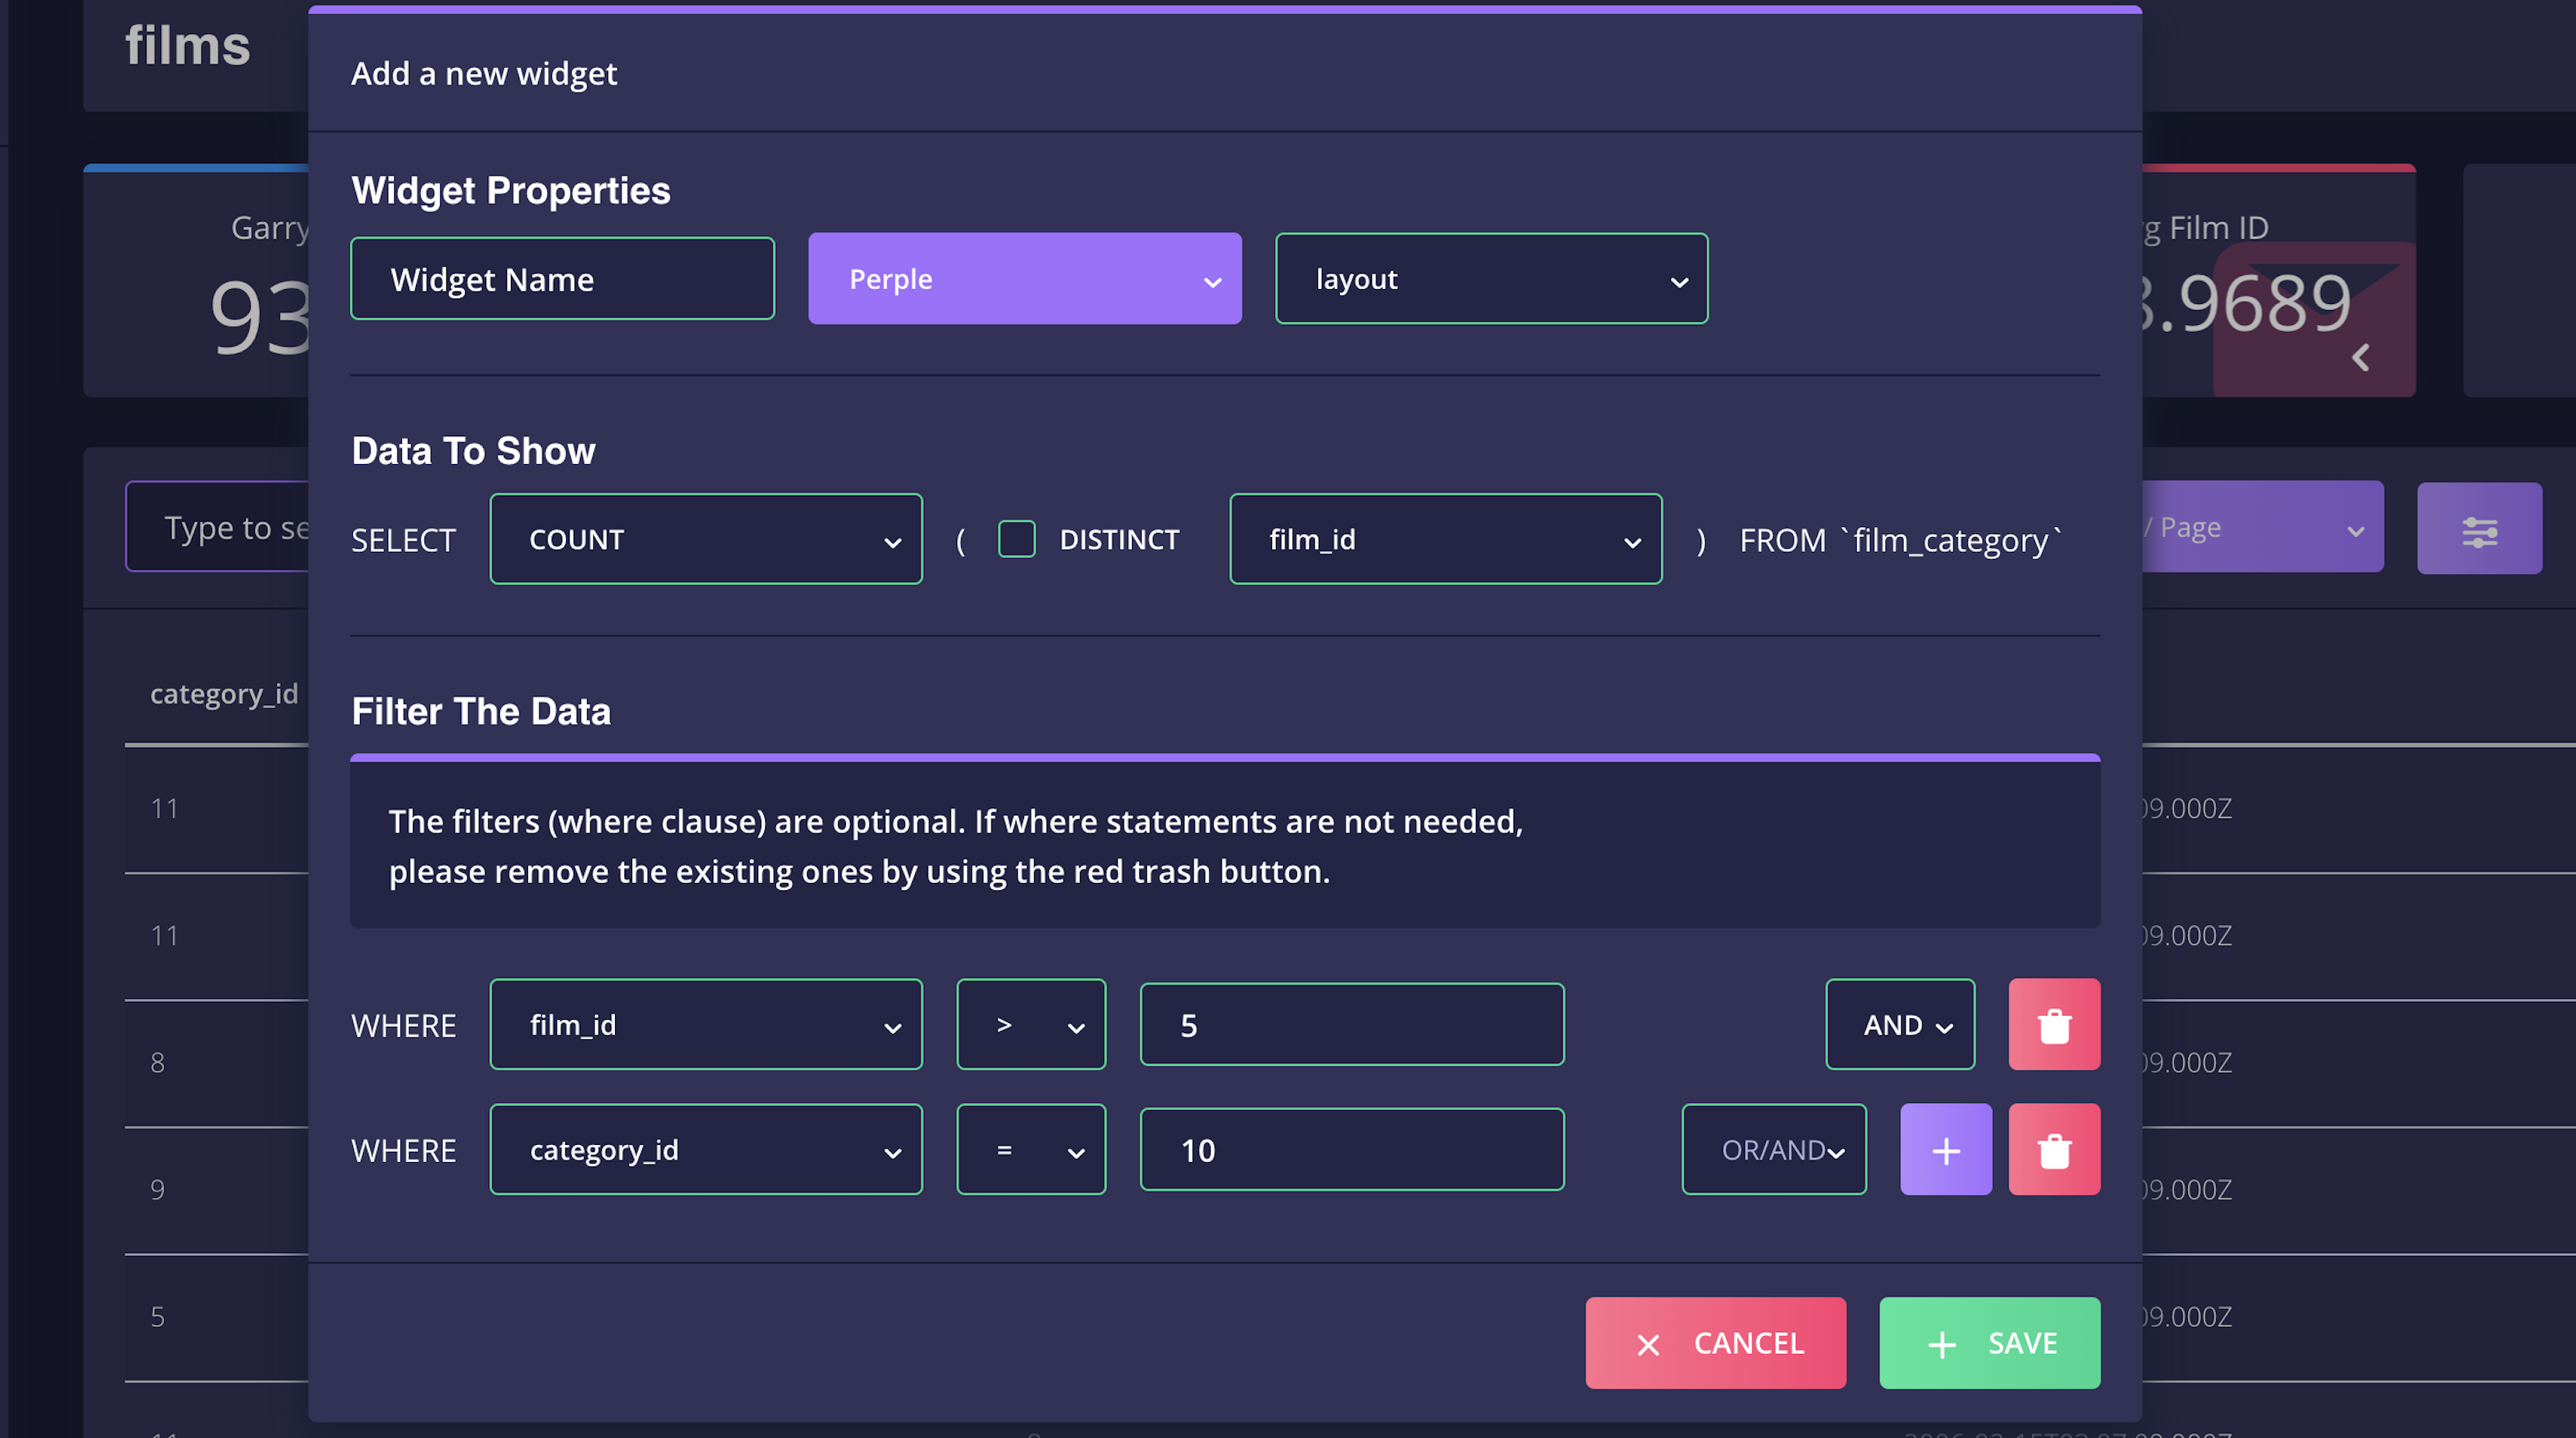2576x1438 pixels.
Task: Click the left chevron on the Film ID card
Action: (x=2360, y=358)
